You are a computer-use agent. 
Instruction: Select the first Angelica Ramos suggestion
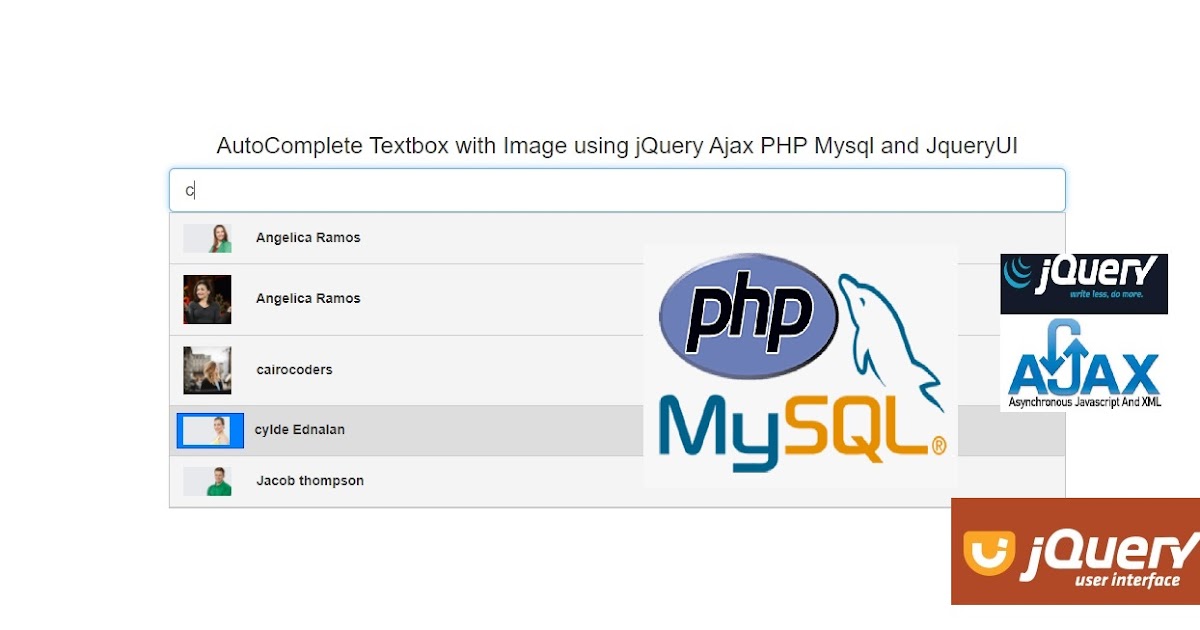pos(400,238)
